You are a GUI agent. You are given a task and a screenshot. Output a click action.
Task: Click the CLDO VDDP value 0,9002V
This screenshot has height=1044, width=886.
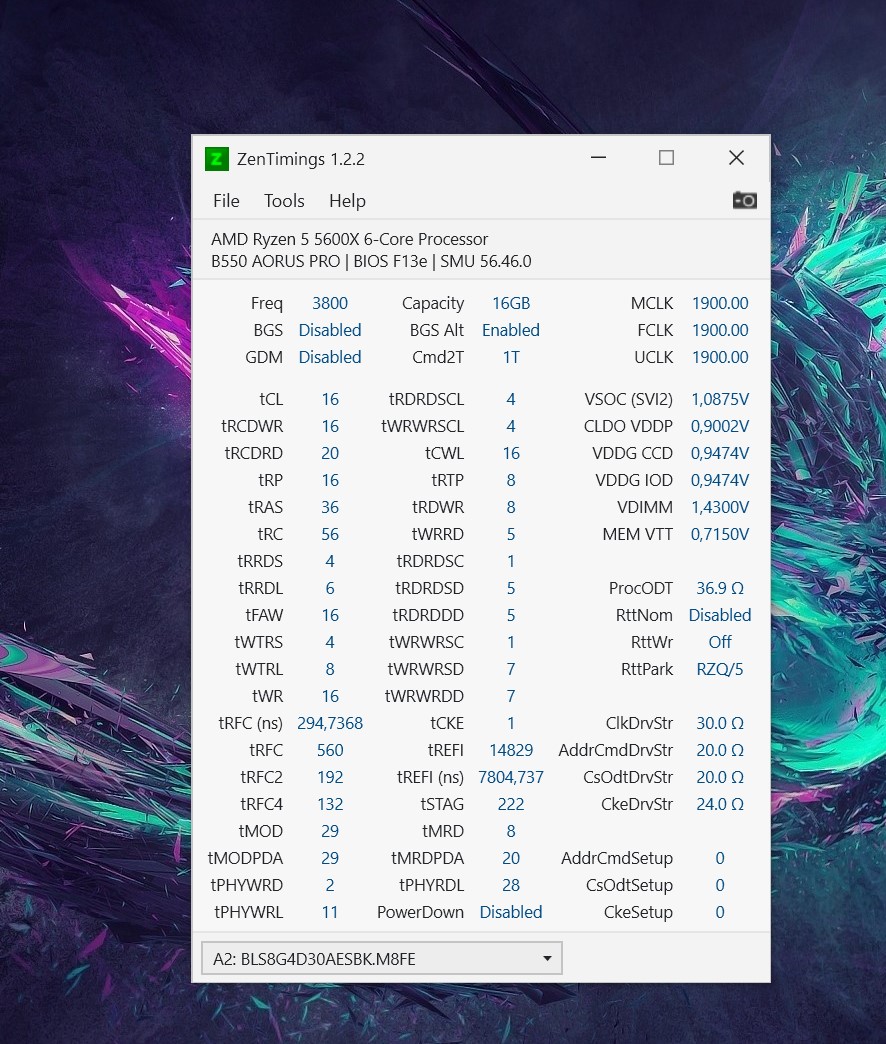[x=720, y=426]
